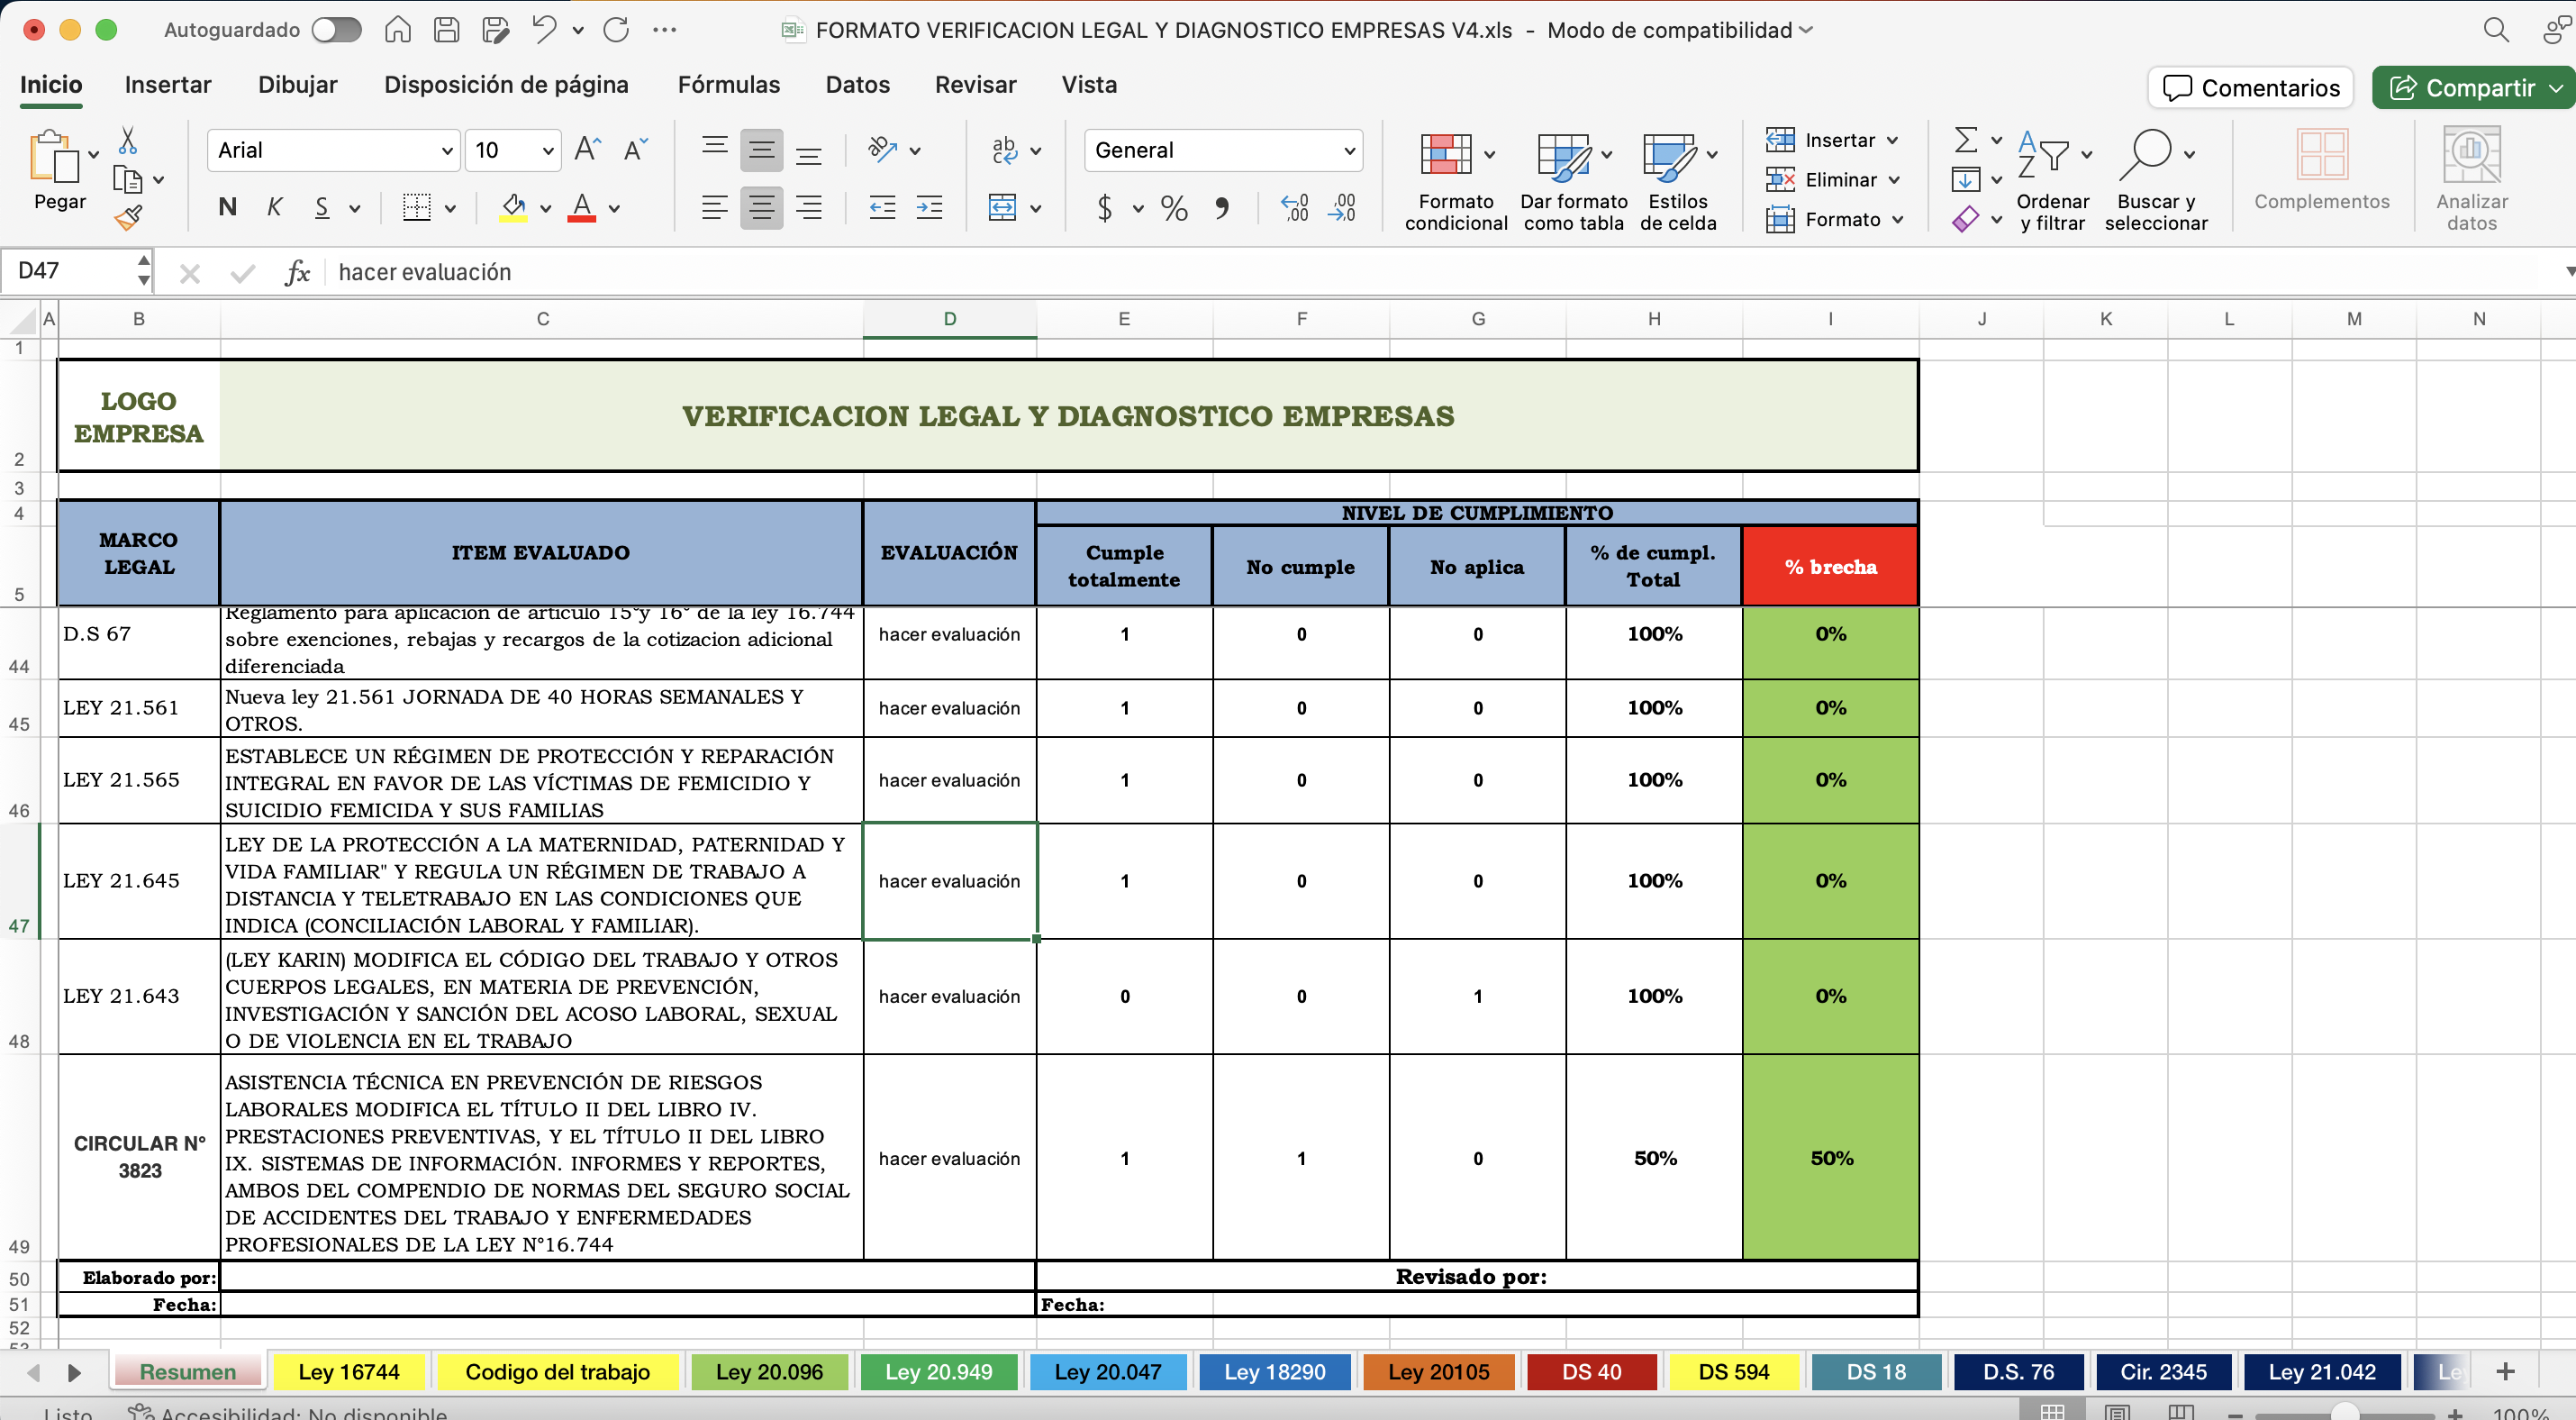Open the General number format dropdown
The width and height of the screenshot is (2576, 1420).
tap(1349, 151)
